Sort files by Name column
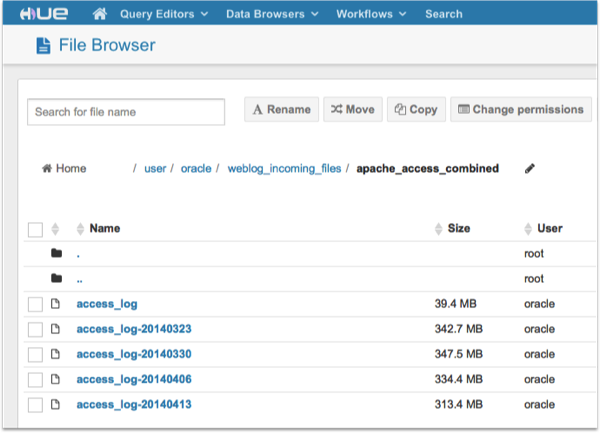Image resolution: width=600 pixels, height=433 pixels. click(99, 228)
